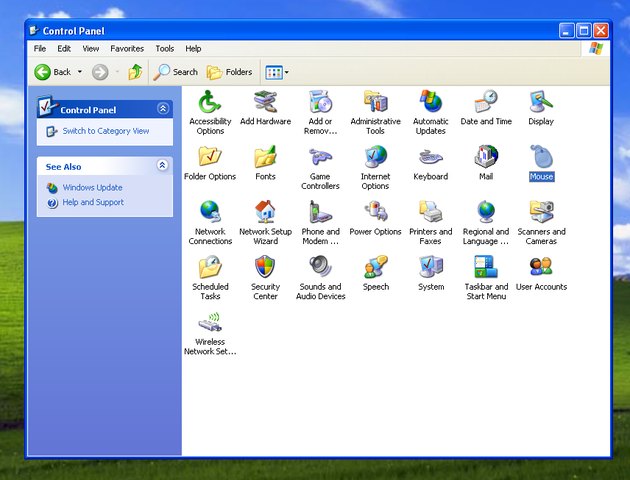Select Scheduled Tasks icon
Viewport: 630px width, 480px height.
click(x=210, y=267)
